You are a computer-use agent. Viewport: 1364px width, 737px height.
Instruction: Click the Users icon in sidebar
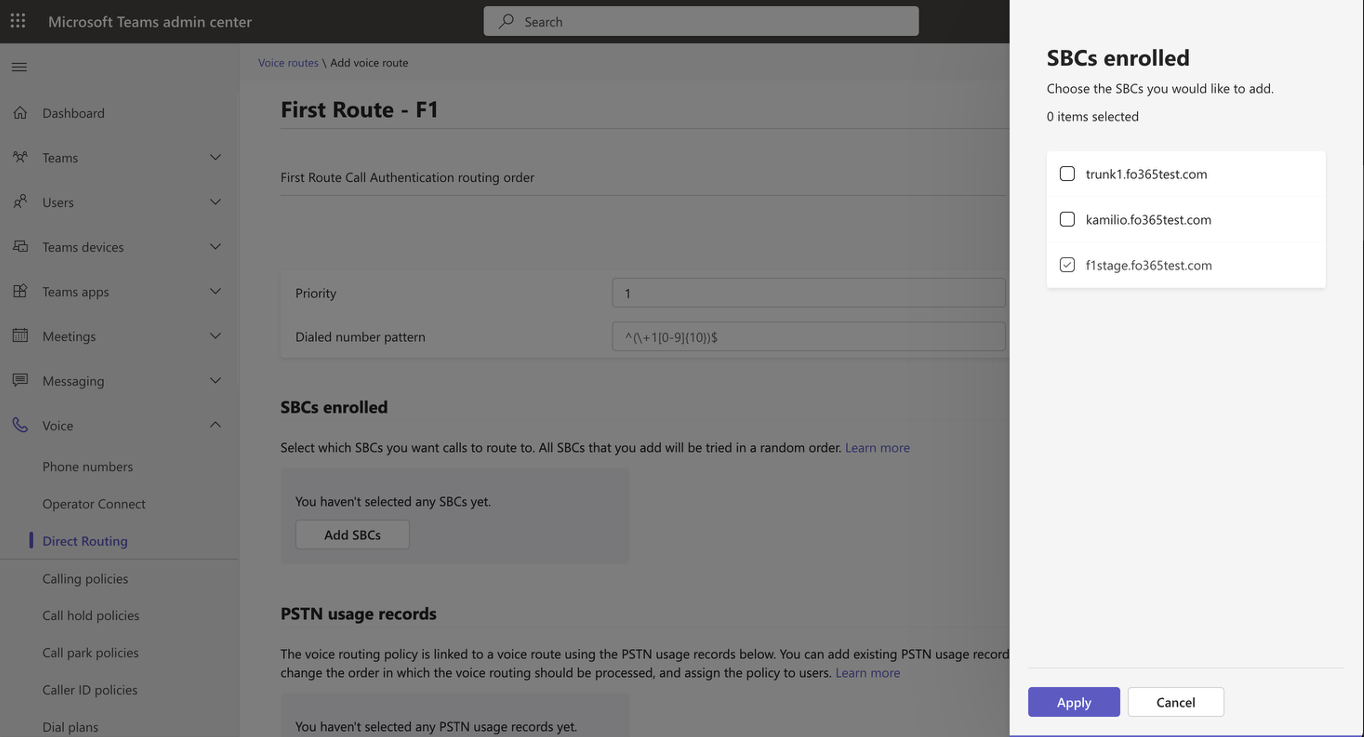pos(20,202)
